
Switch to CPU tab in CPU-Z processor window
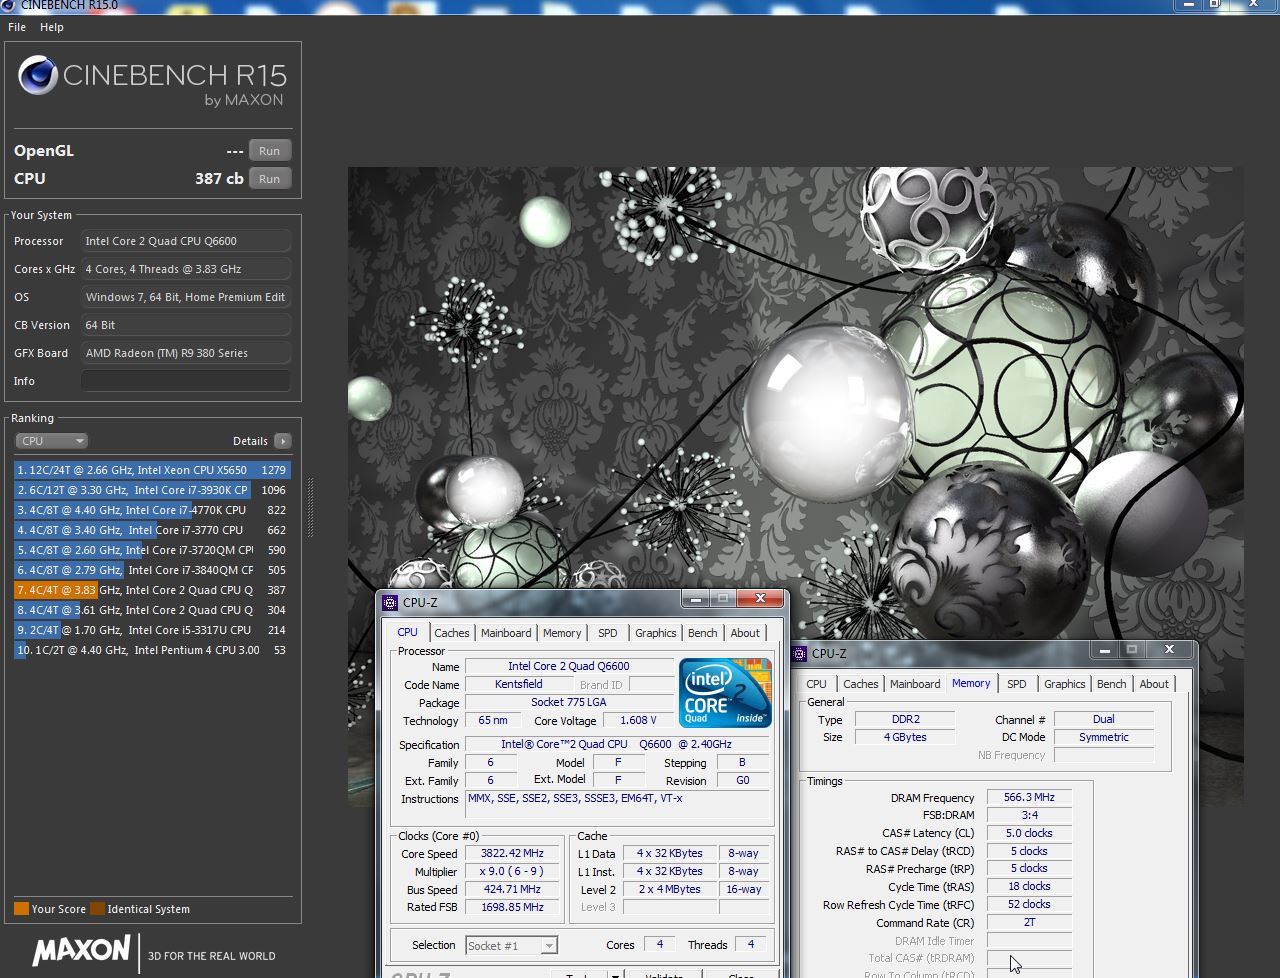tap(408, 632)
